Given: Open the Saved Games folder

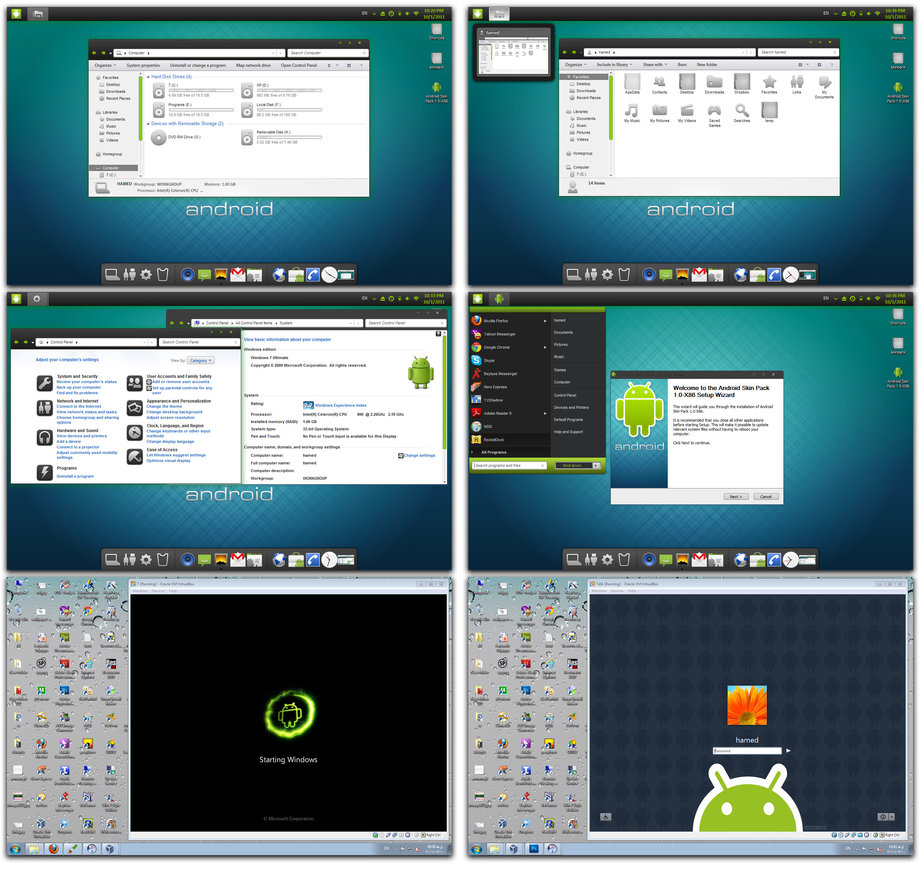Looking at the screenshot, I should (x=715, y=113).
